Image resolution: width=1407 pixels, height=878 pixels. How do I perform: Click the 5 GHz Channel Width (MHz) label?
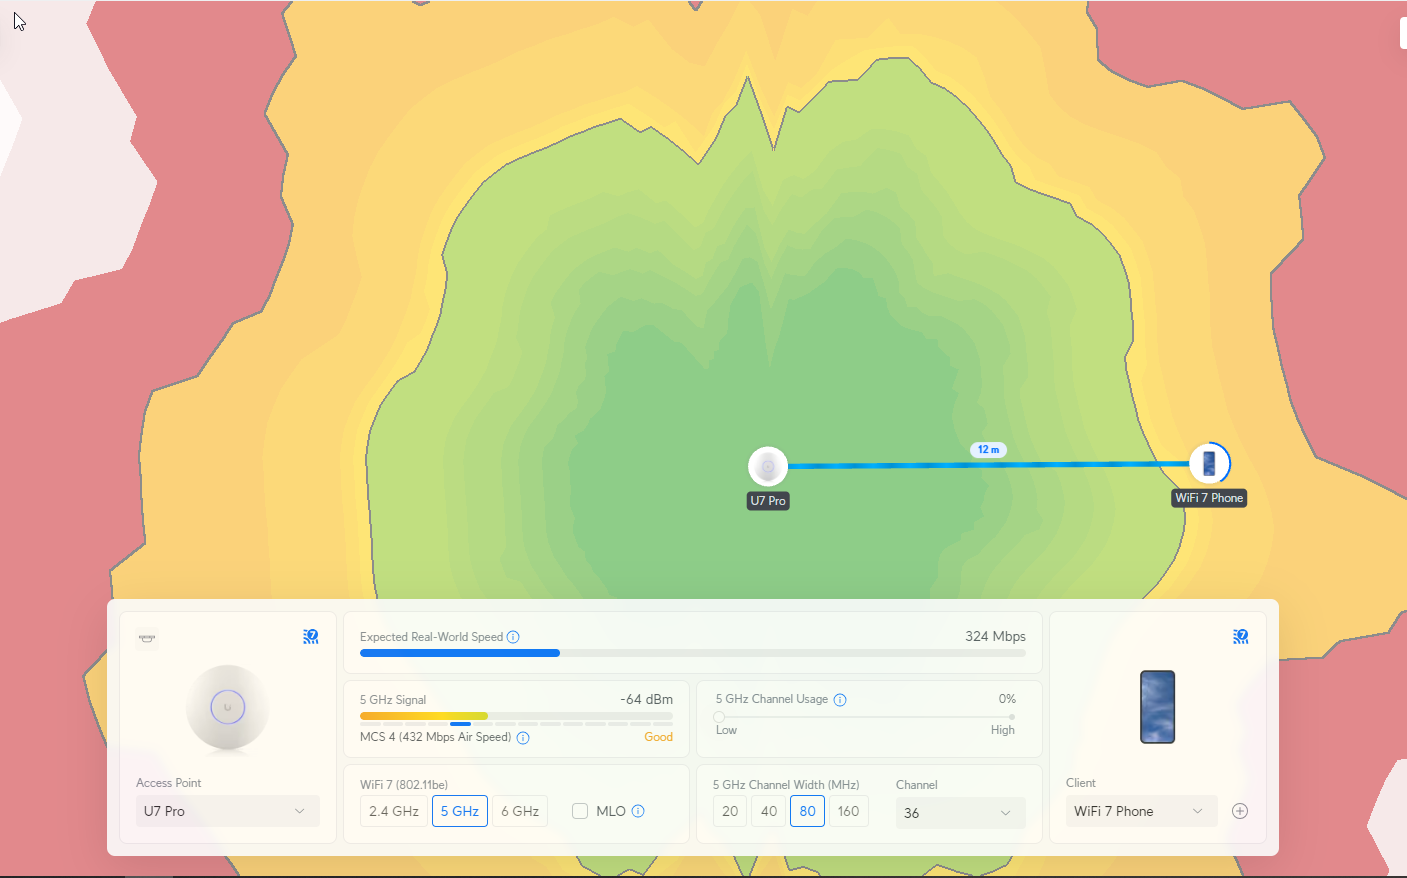click(x=786, y=785)
